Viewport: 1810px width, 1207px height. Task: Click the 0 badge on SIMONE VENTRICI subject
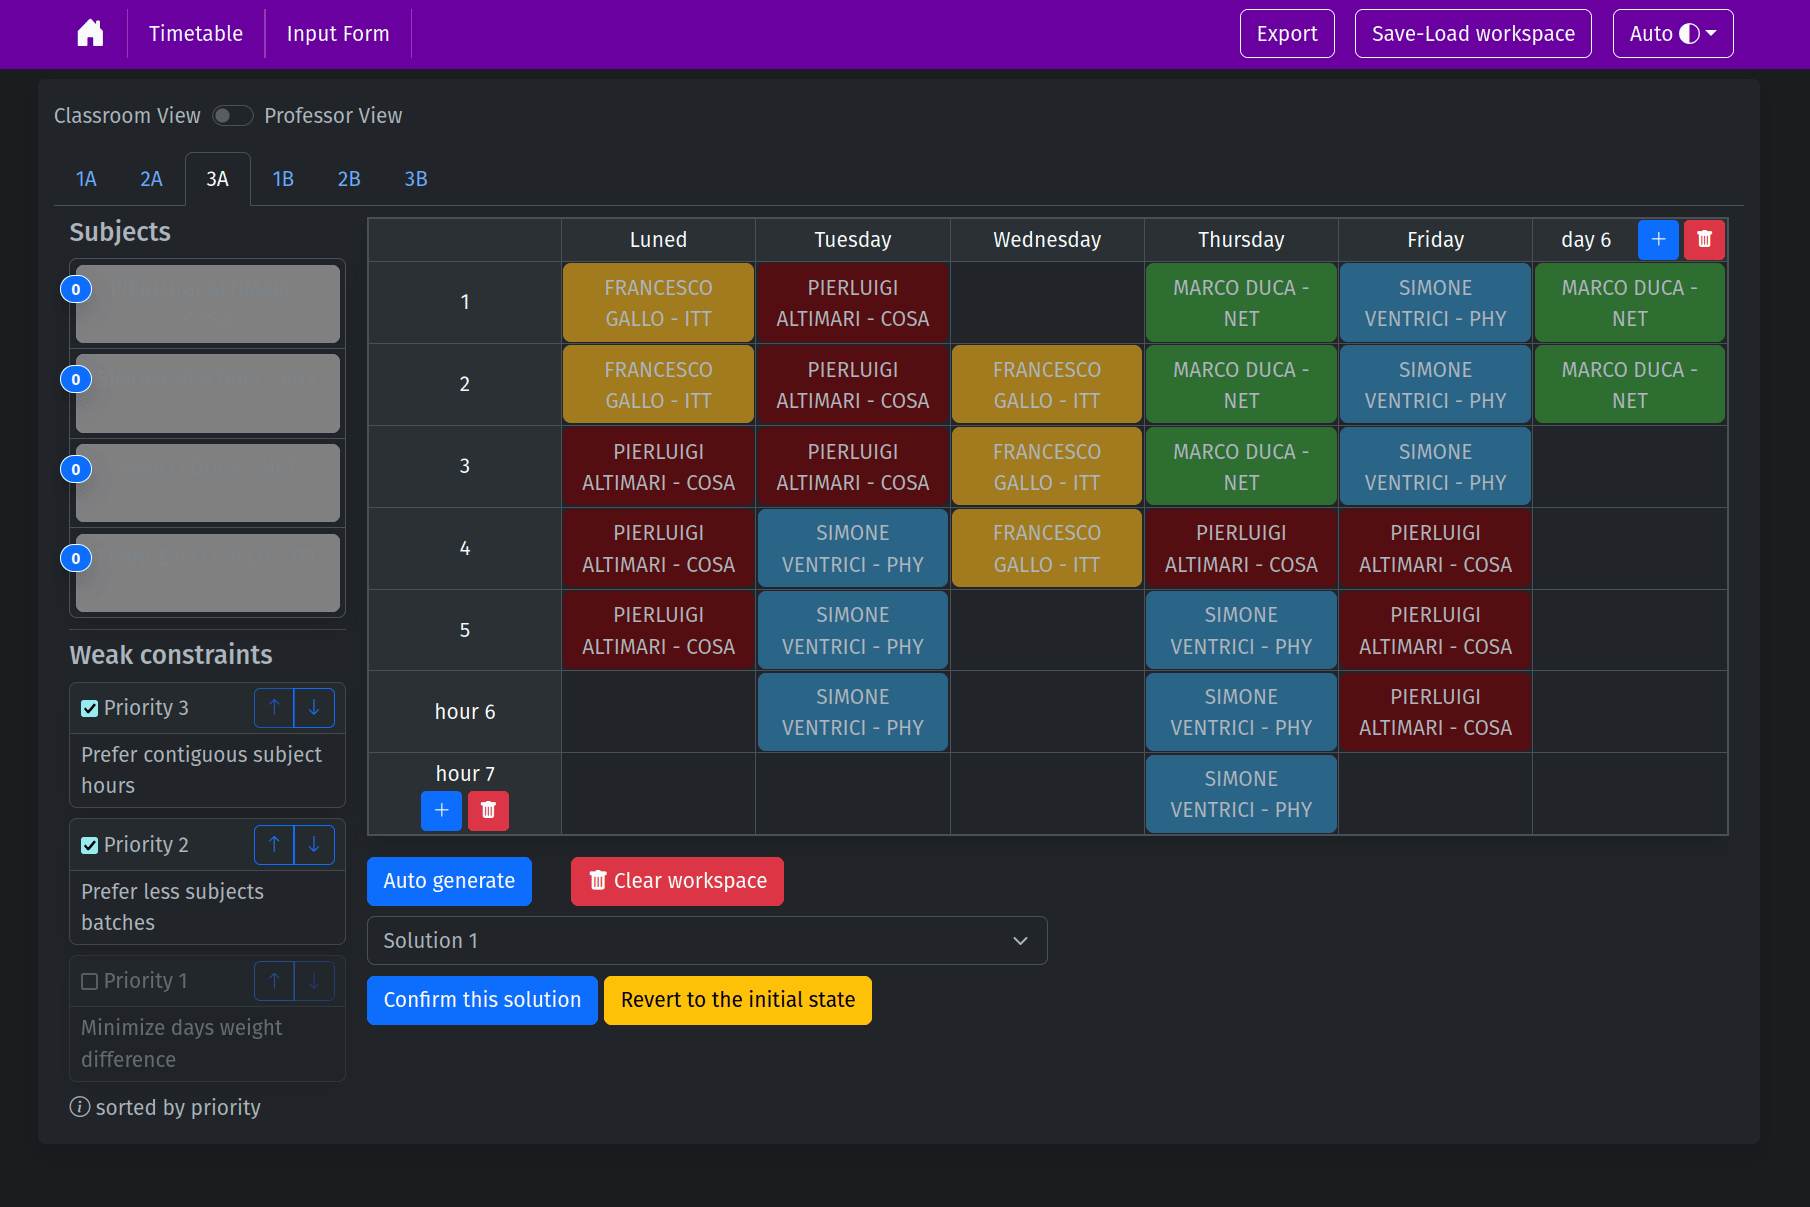[76, 379]
